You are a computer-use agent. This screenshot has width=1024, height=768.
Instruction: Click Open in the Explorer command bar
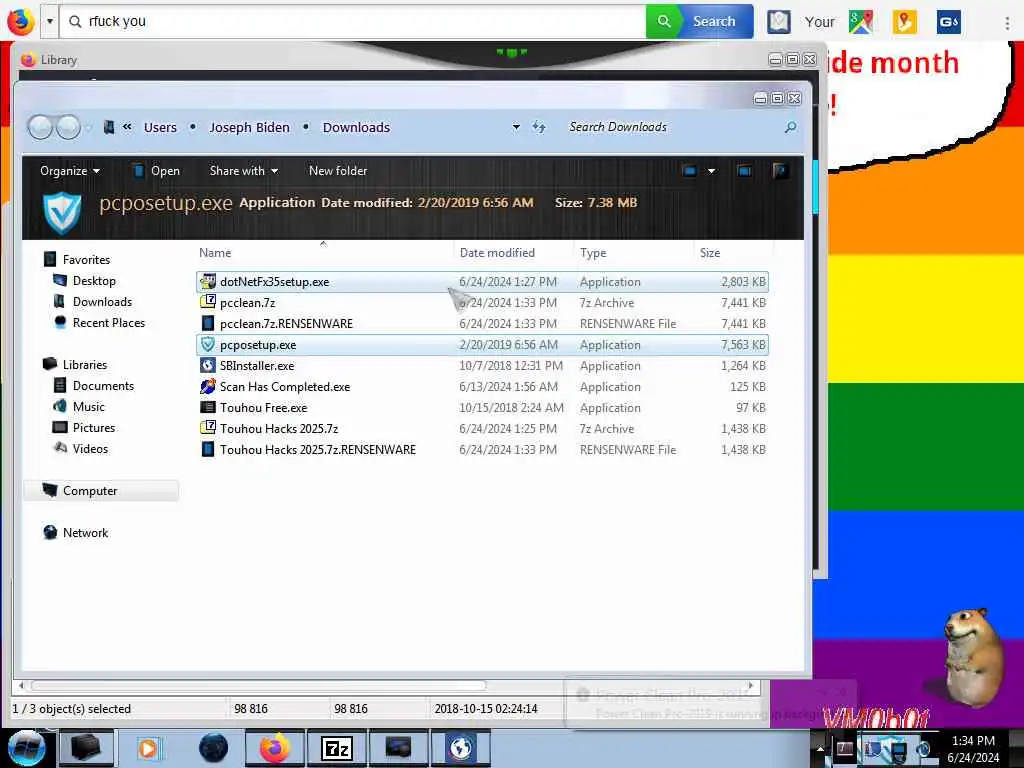(x=156, y=170)
